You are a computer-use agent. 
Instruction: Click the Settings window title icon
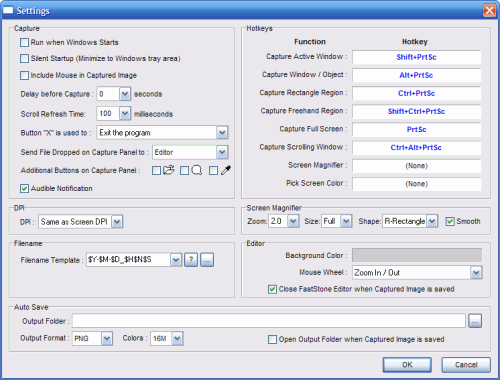pos(8,10)
